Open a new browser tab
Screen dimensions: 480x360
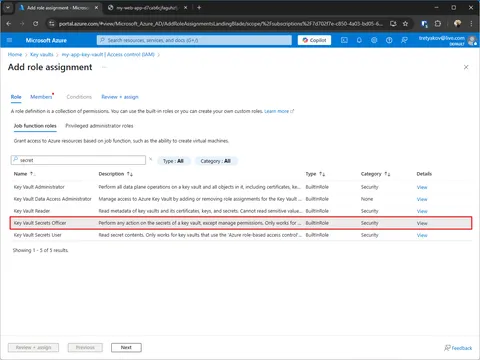199,8
